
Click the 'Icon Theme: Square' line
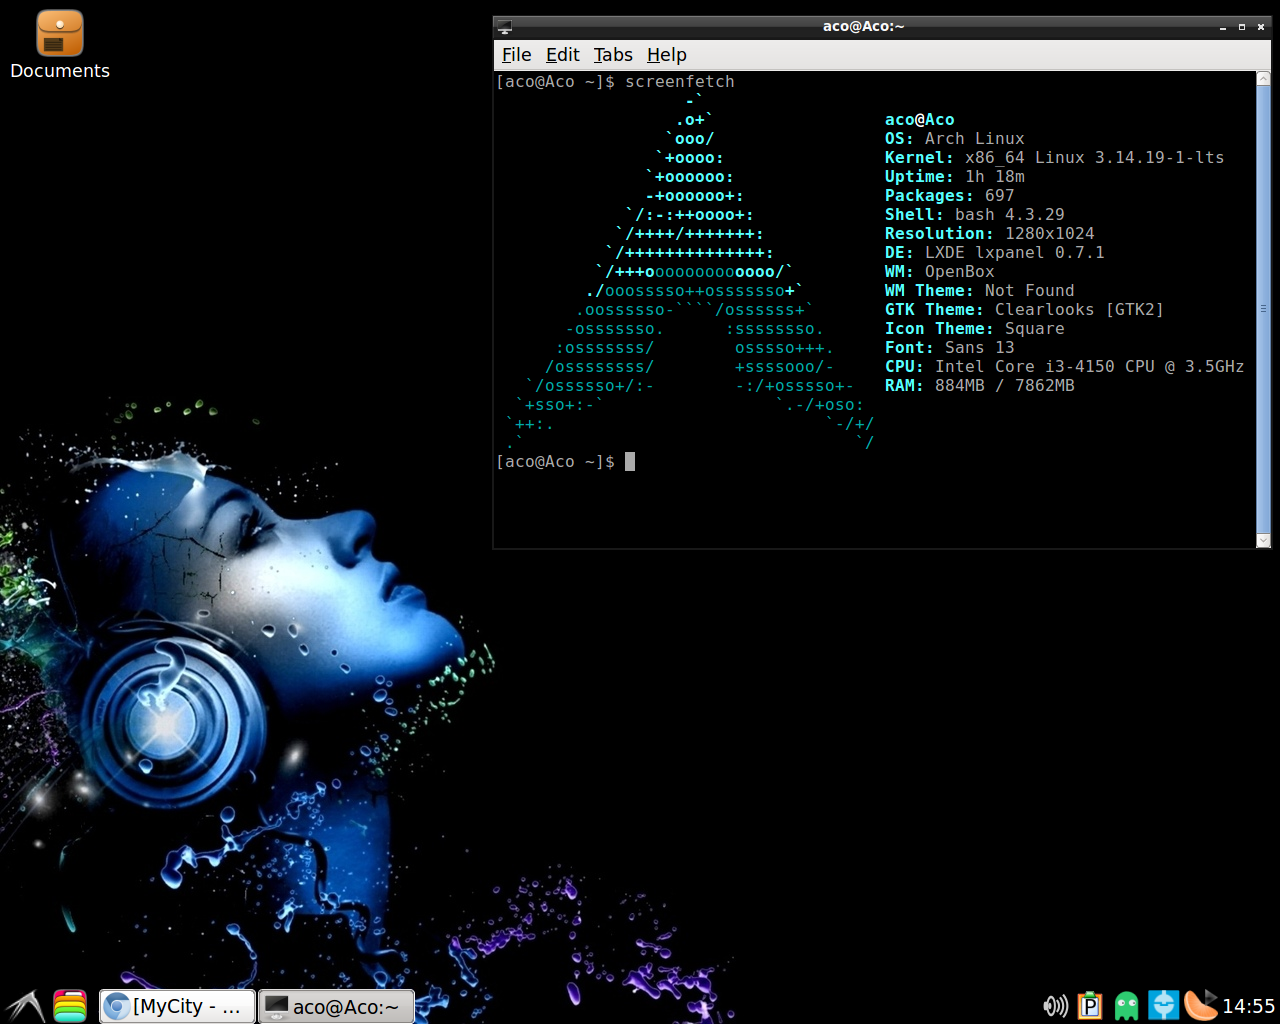(x=975, y=329)
